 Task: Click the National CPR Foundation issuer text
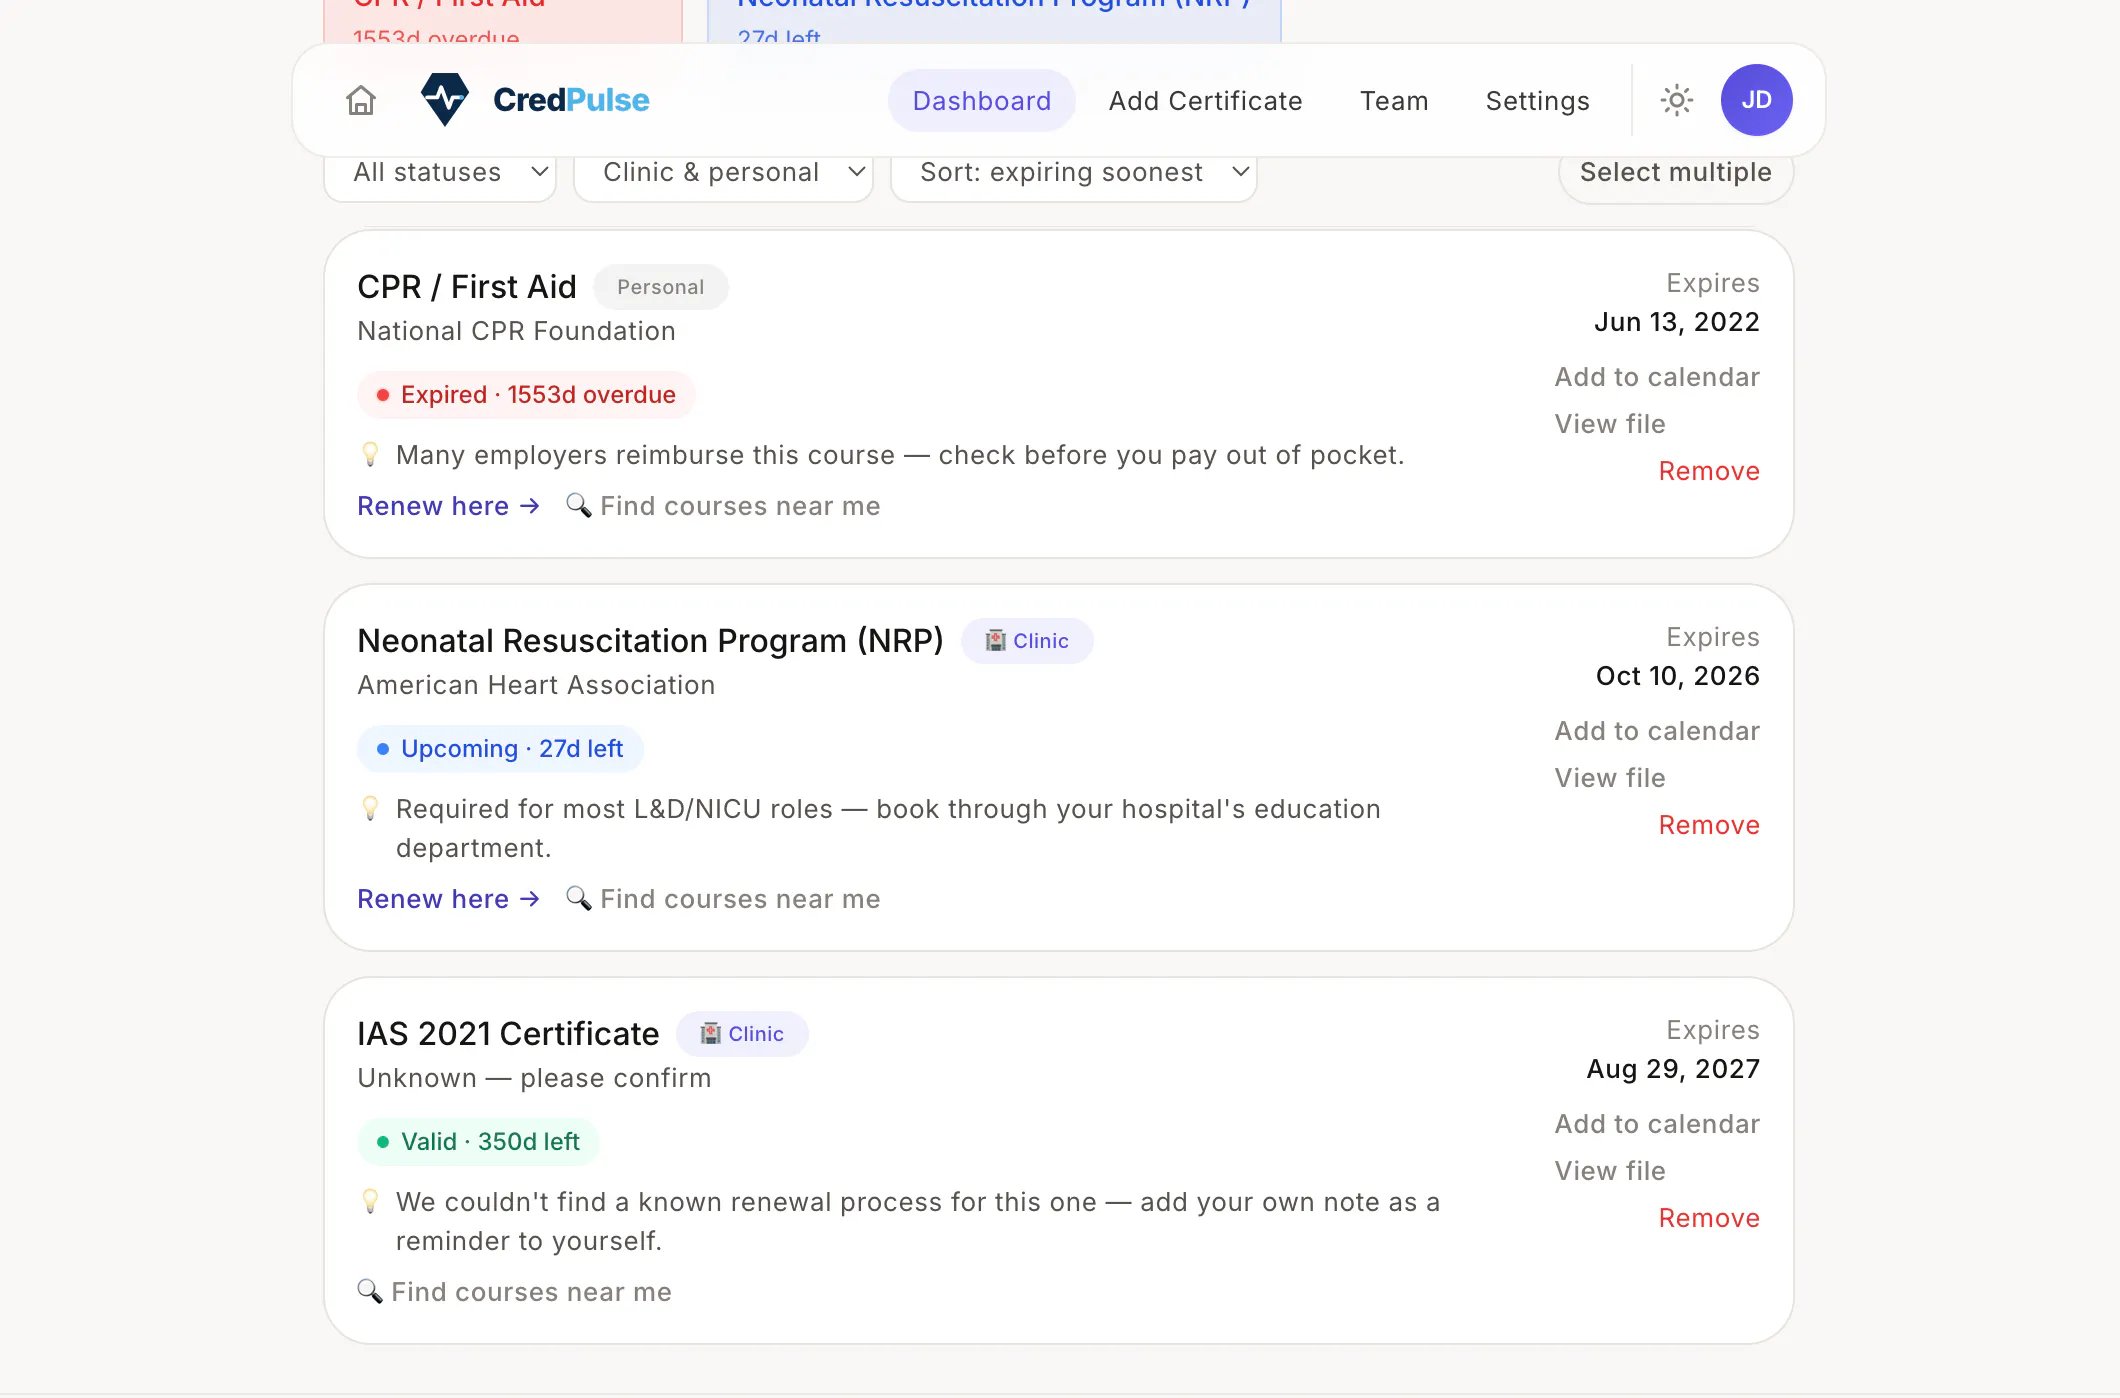tap(516, 331)
